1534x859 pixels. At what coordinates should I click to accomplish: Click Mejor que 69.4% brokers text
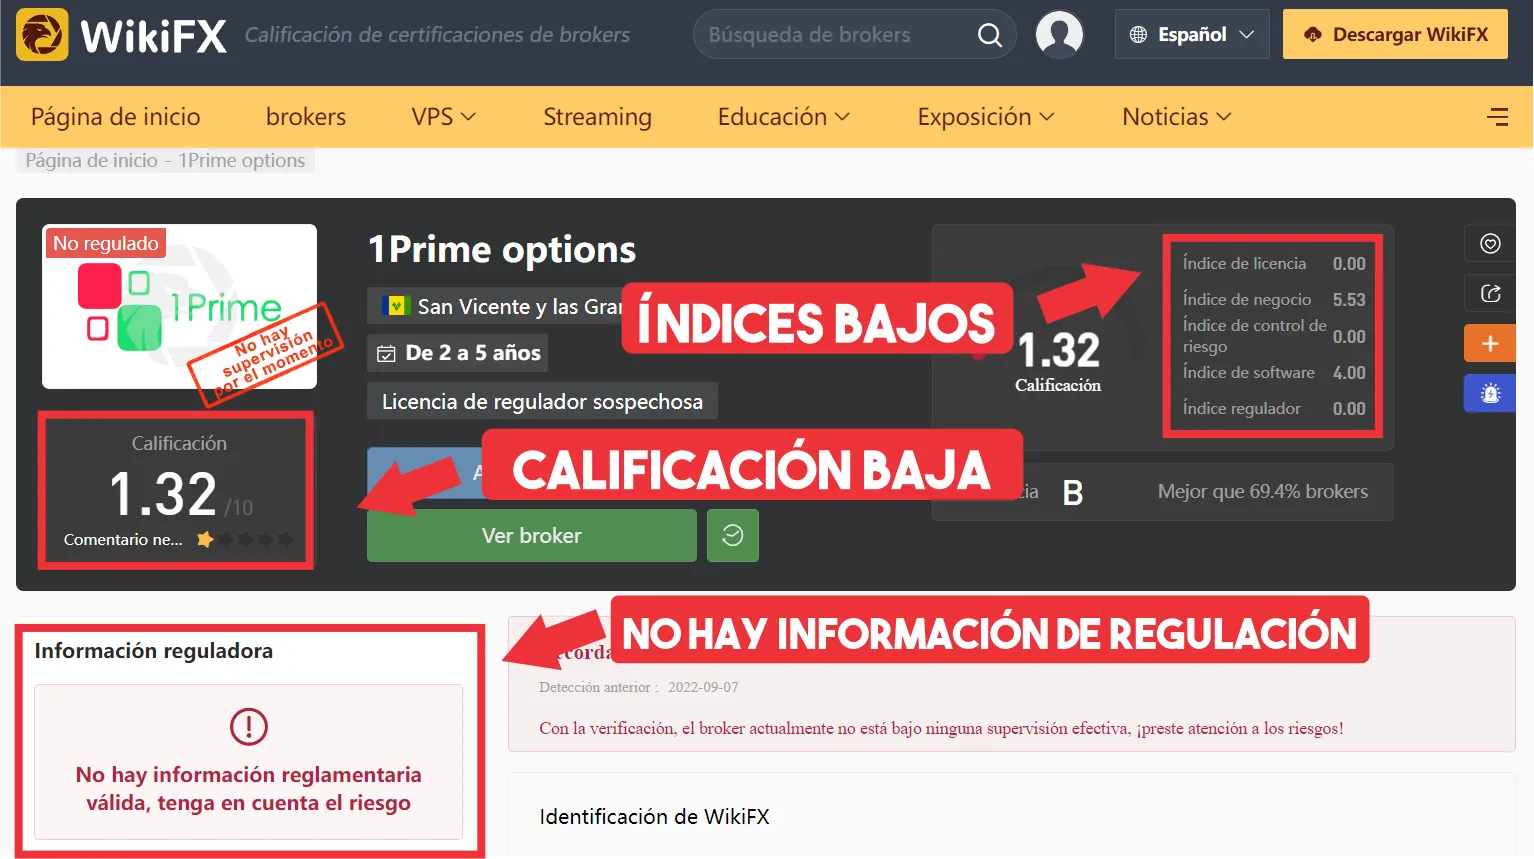click(1263, 492)
